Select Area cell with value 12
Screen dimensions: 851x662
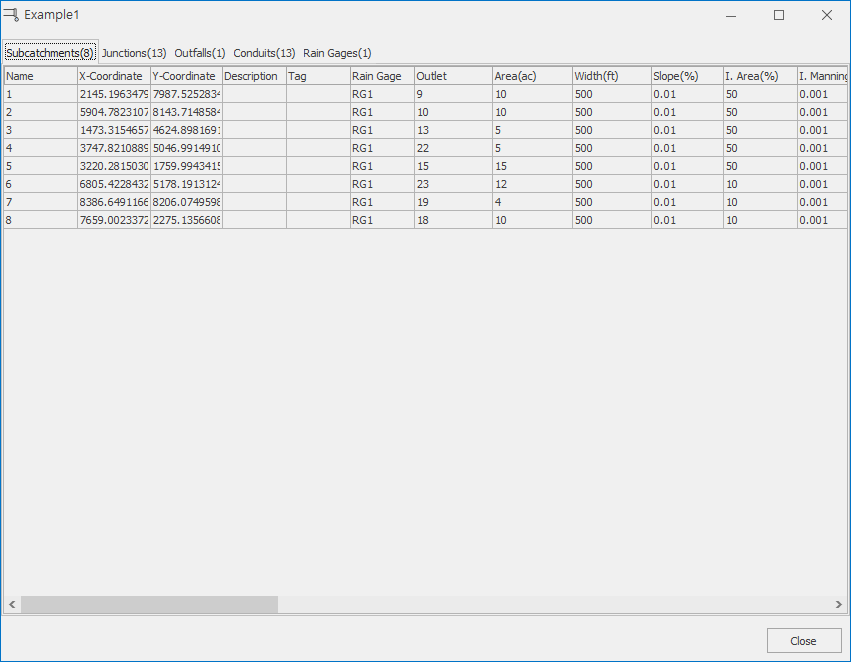pyautogui.click(x=532, y=183)
